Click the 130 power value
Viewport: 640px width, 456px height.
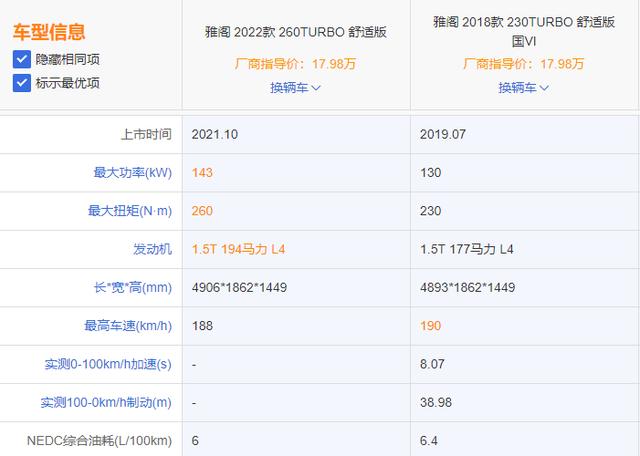[x=431, y=173]
